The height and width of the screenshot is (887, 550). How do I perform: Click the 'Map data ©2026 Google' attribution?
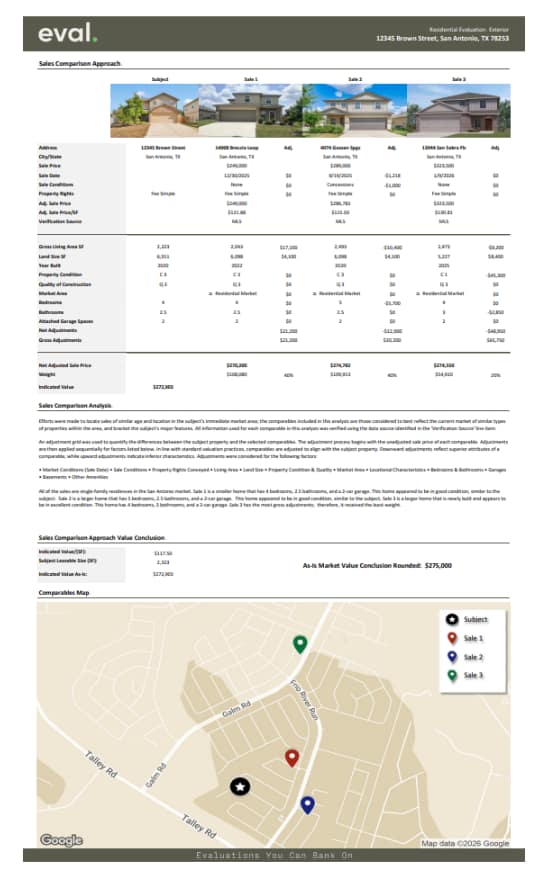tap(465, 843)
